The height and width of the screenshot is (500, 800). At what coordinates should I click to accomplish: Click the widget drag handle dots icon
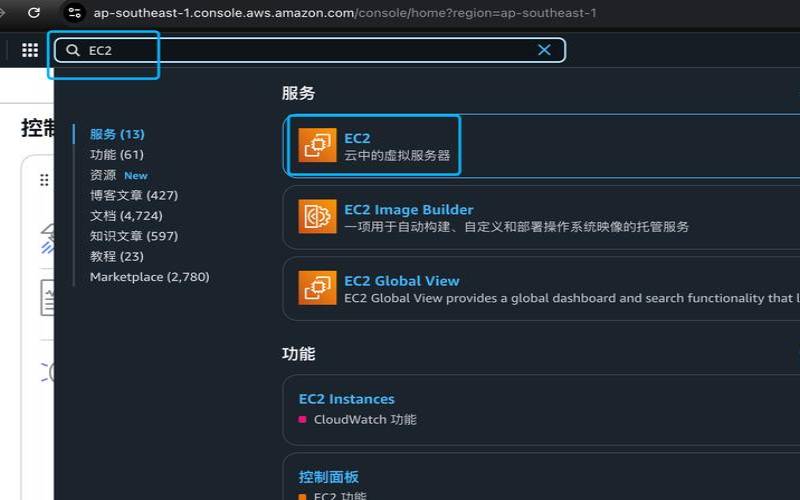pos(44,180)
